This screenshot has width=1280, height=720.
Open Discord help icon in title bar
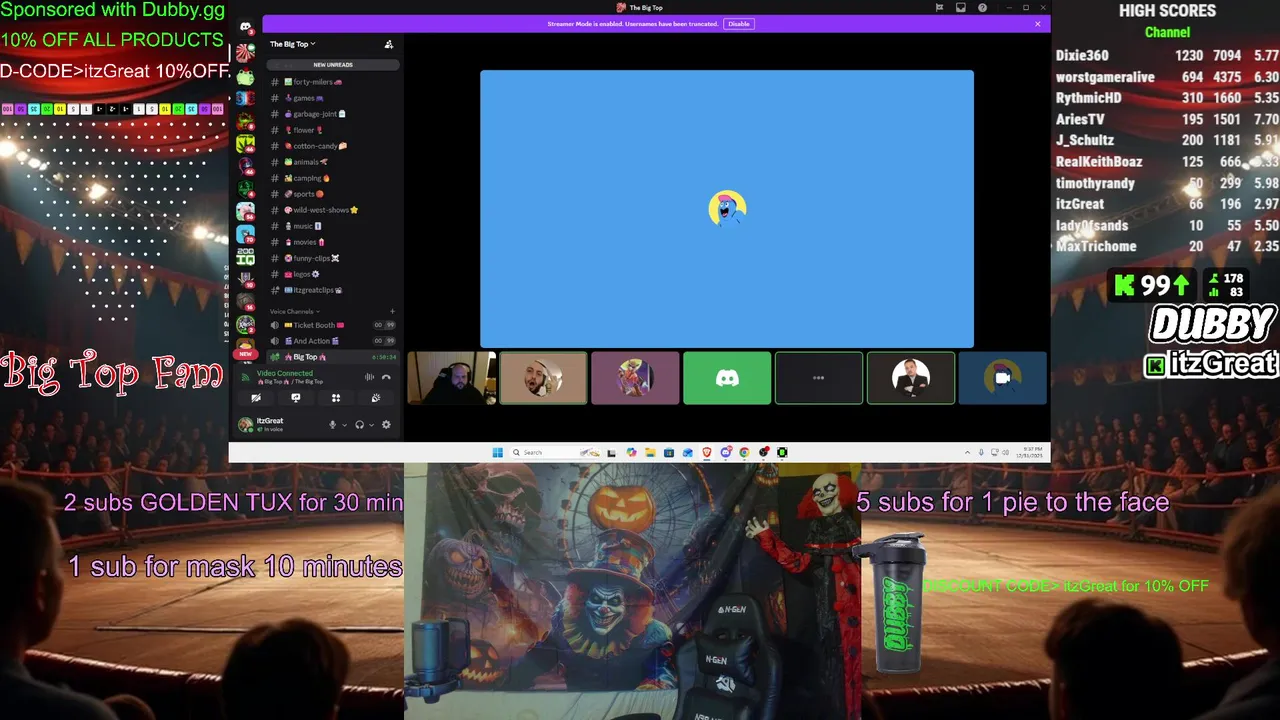(x=982, y=7)
